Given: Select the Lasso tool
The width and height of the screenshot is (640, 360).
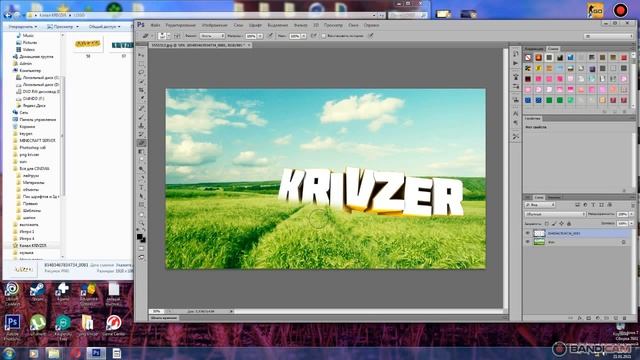Looking at the screenshot, I should click(x=141, y=72).
